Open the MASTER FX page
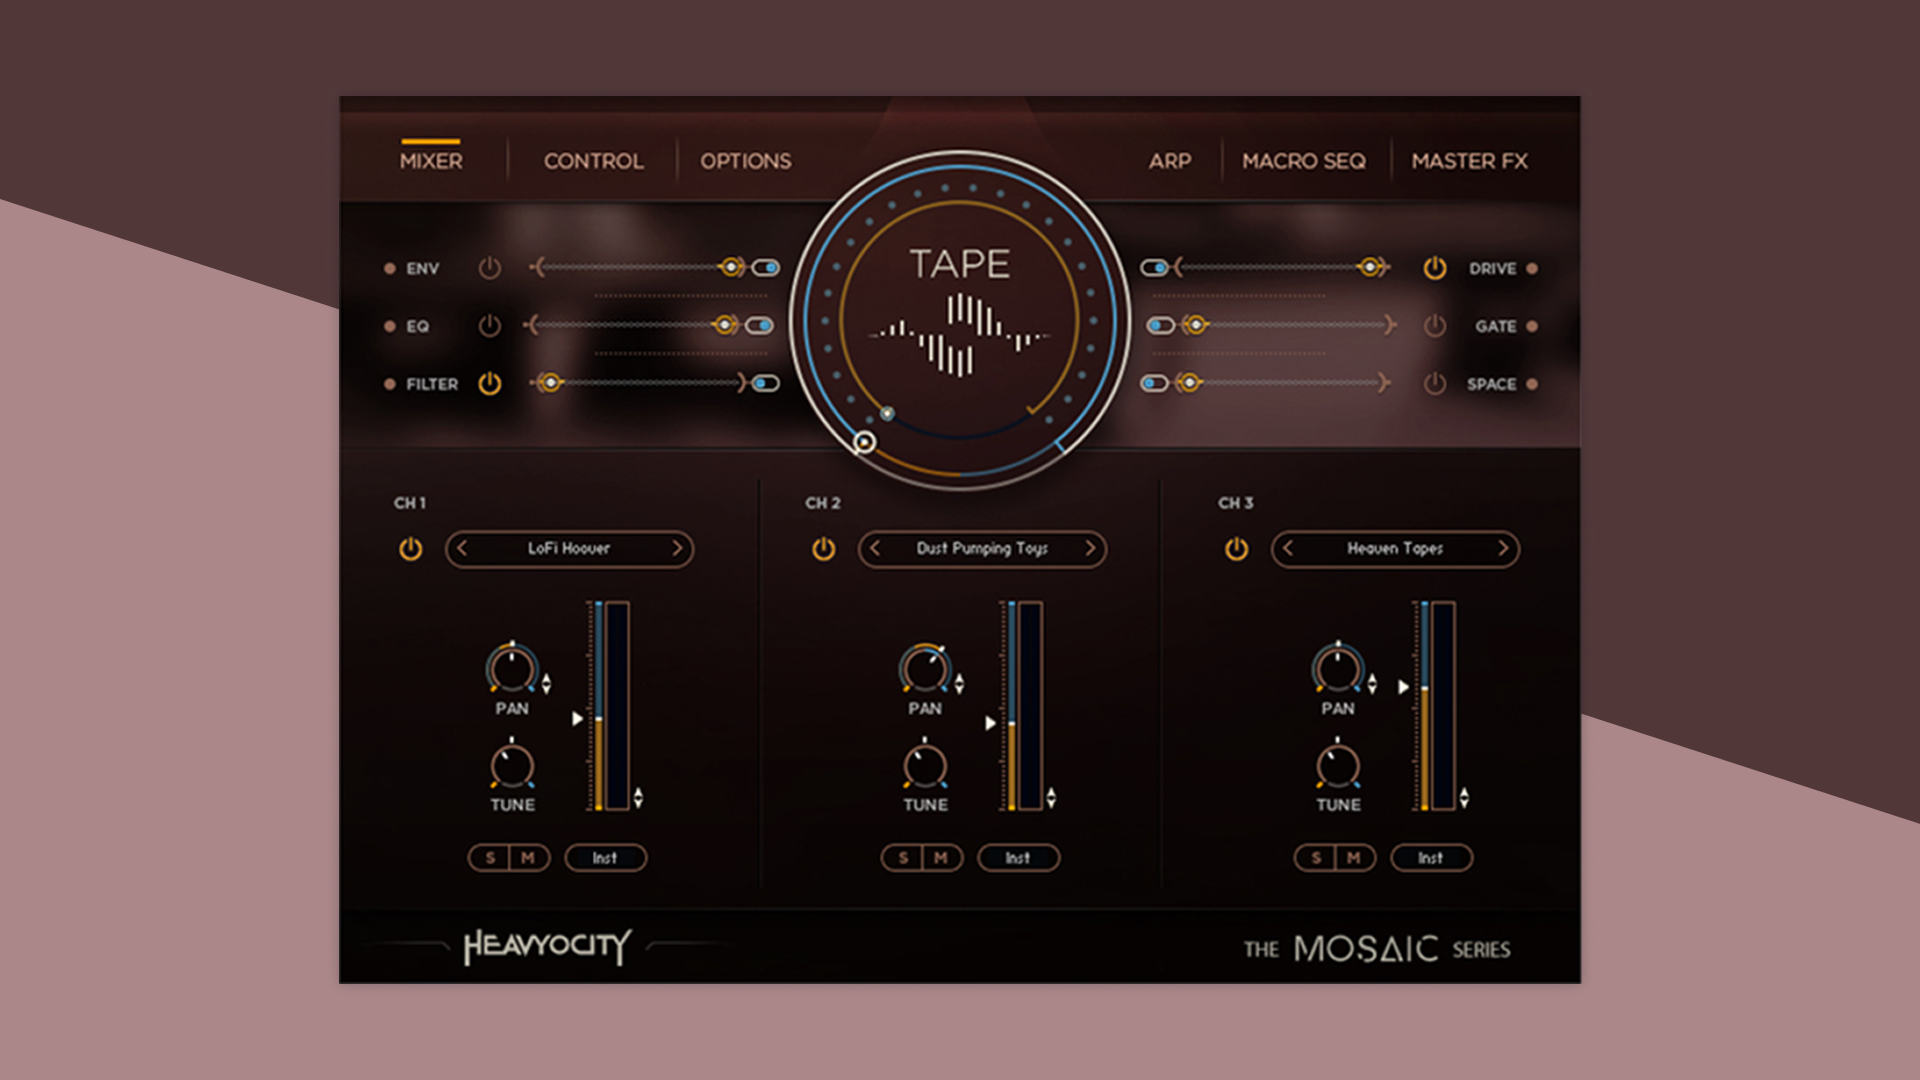Screen dimensions: 1920x1080 point(1469,161)
